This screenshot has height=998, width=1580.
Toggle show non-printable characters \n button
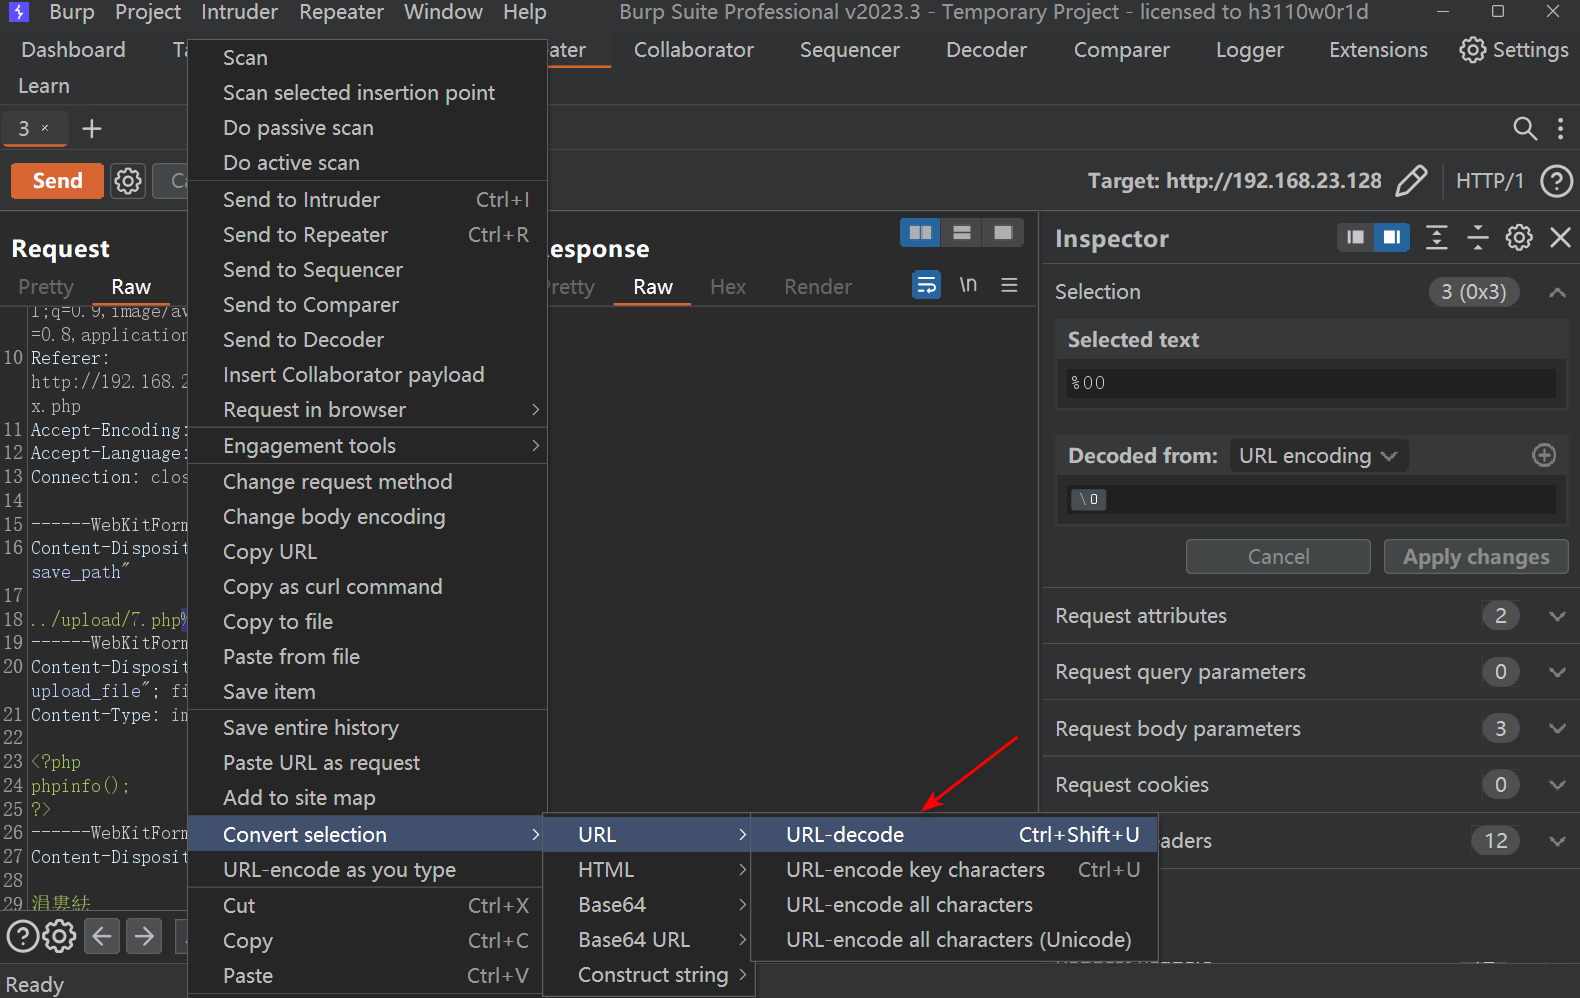click(968, 286)
